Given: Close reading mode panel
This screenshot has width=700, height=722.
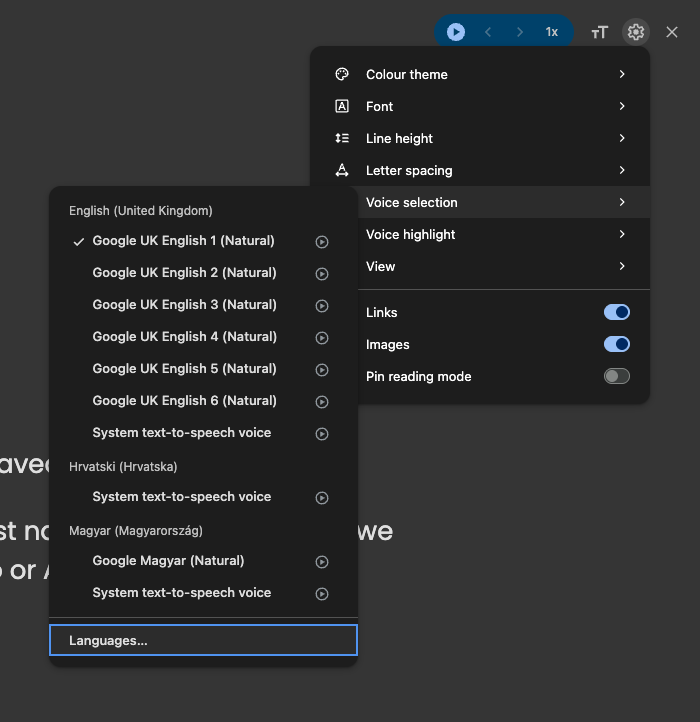Looking at the screenshot, I should click(672, 32).
